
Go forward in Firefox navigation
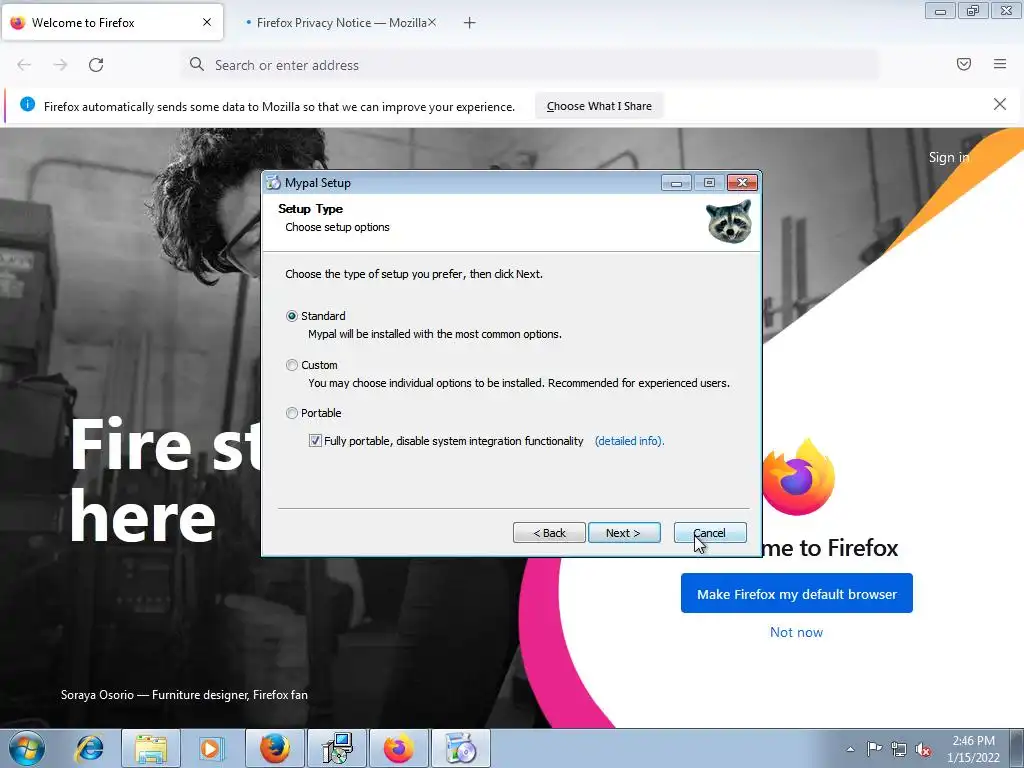pos(60,65)
